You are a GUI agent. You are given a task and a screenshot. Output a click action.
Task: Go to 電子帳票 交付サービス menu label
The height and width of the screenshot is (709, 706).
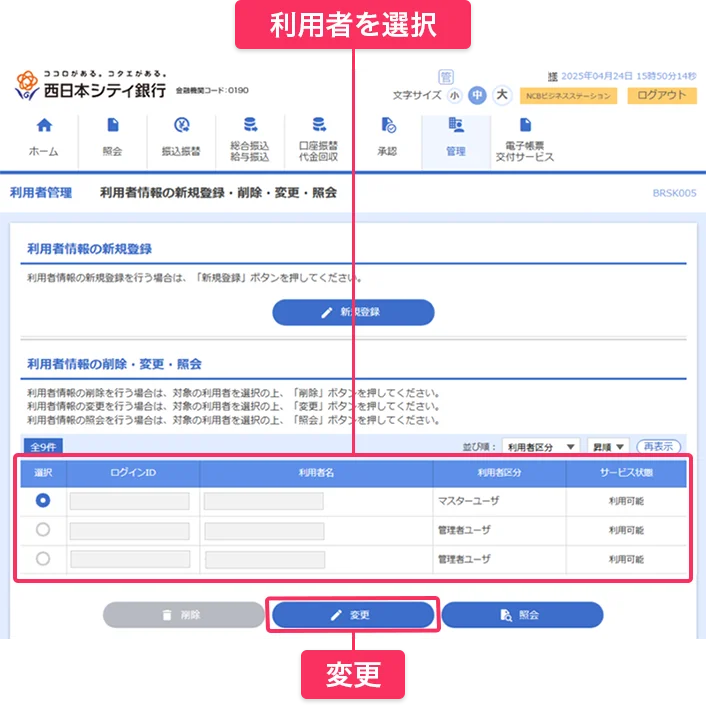pyautogui.click(x=525, y=151)
